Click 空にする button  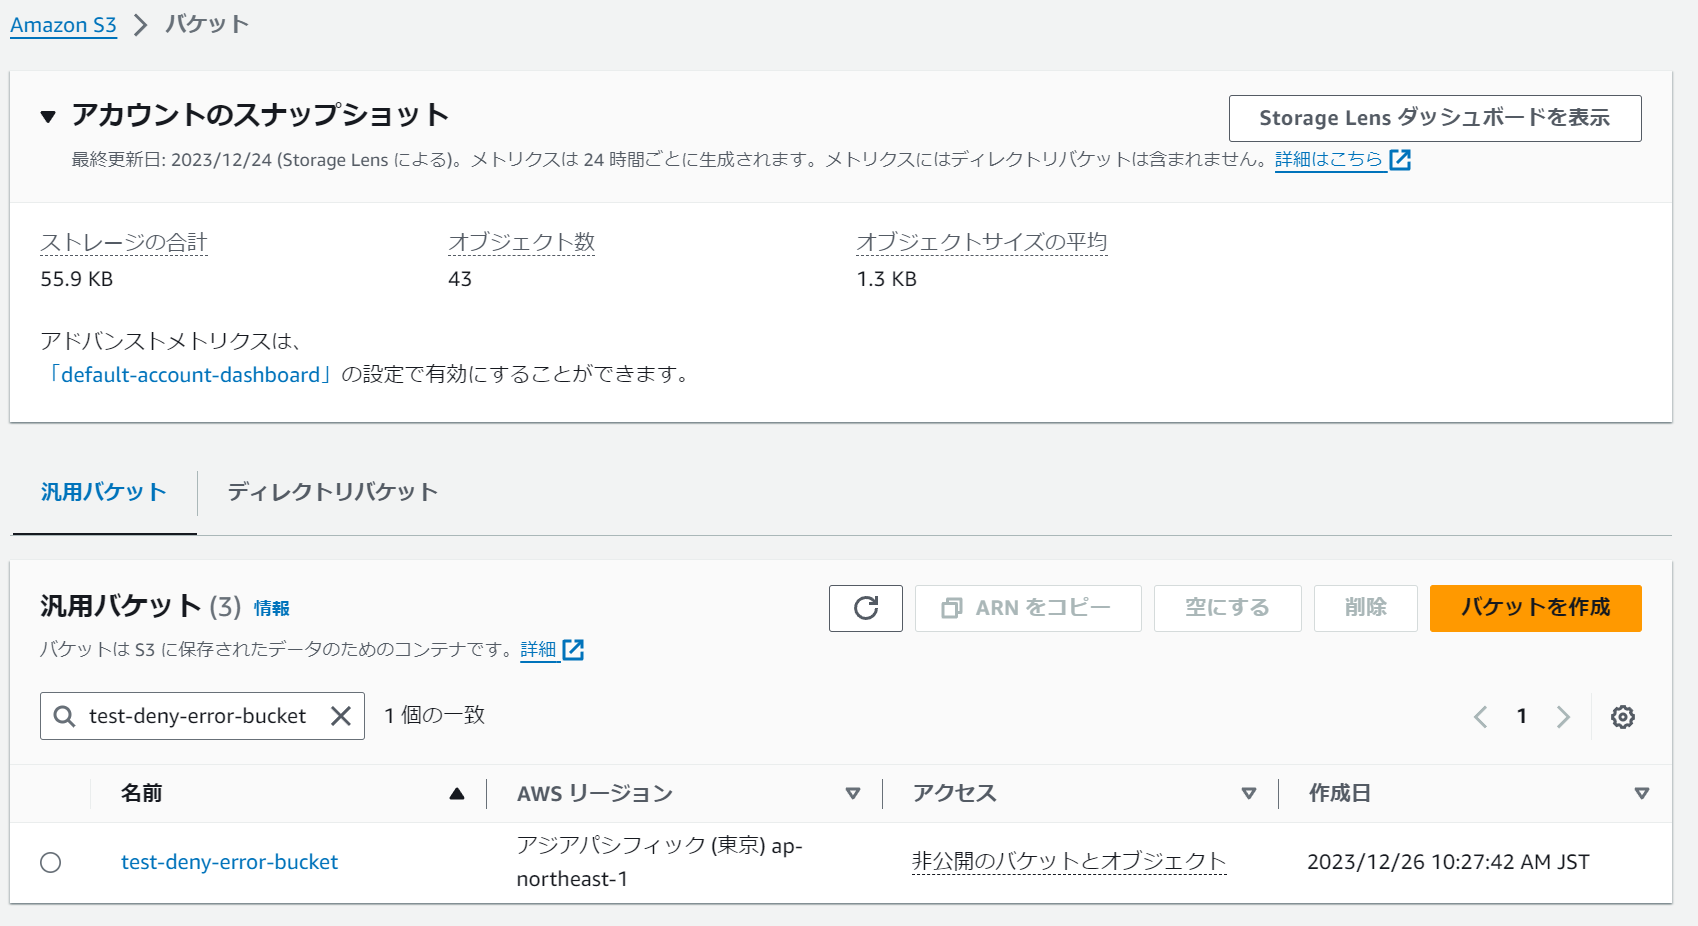tap(1228, 608)
